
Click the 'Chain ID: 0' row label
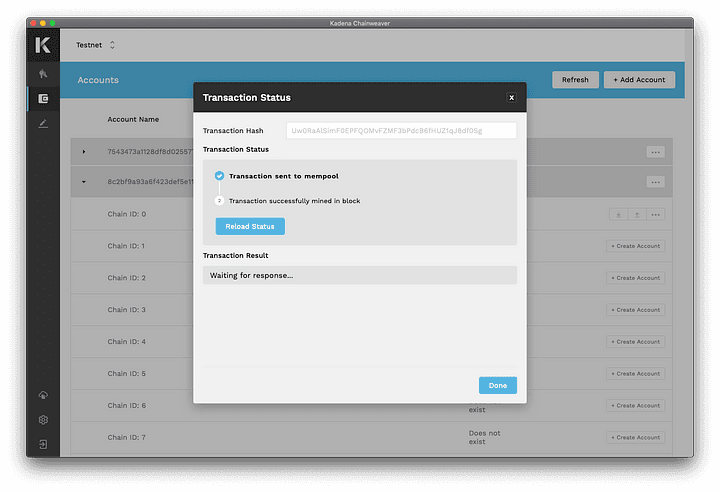click(x=127, y=214)
